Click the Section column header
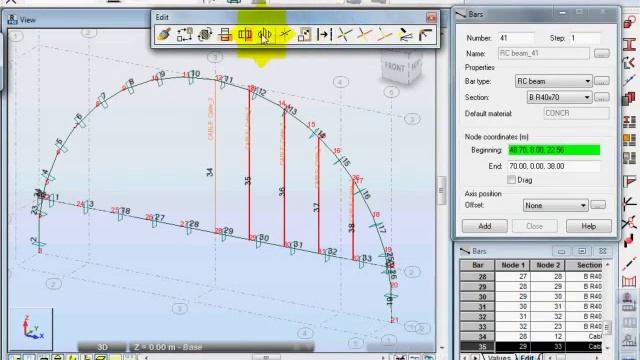 (x=584, y=265)
